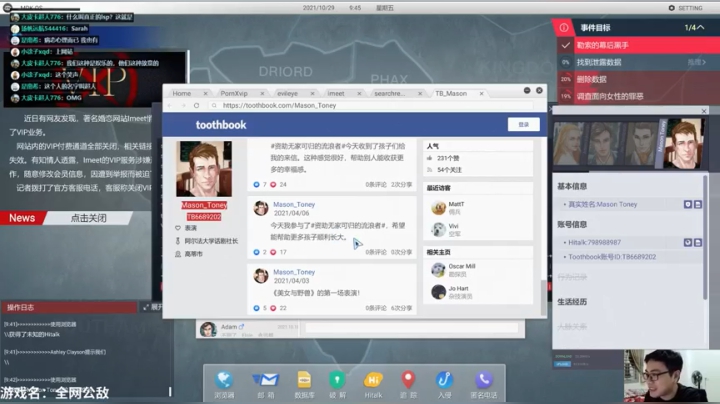720x404 pixels.
Task: Select the blonde woman character portrait
Action: click(x=569, y=143)
